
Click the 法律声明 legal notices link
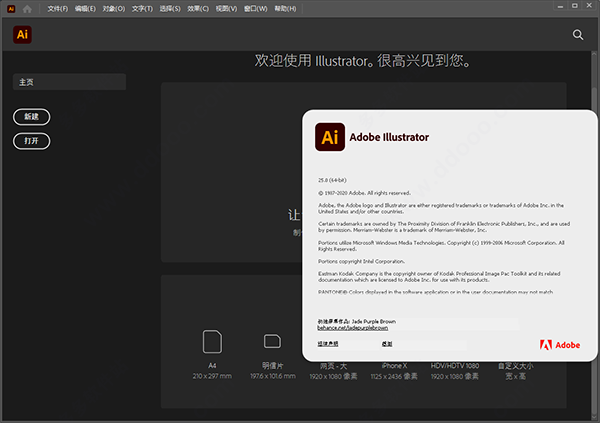point(328,344)
